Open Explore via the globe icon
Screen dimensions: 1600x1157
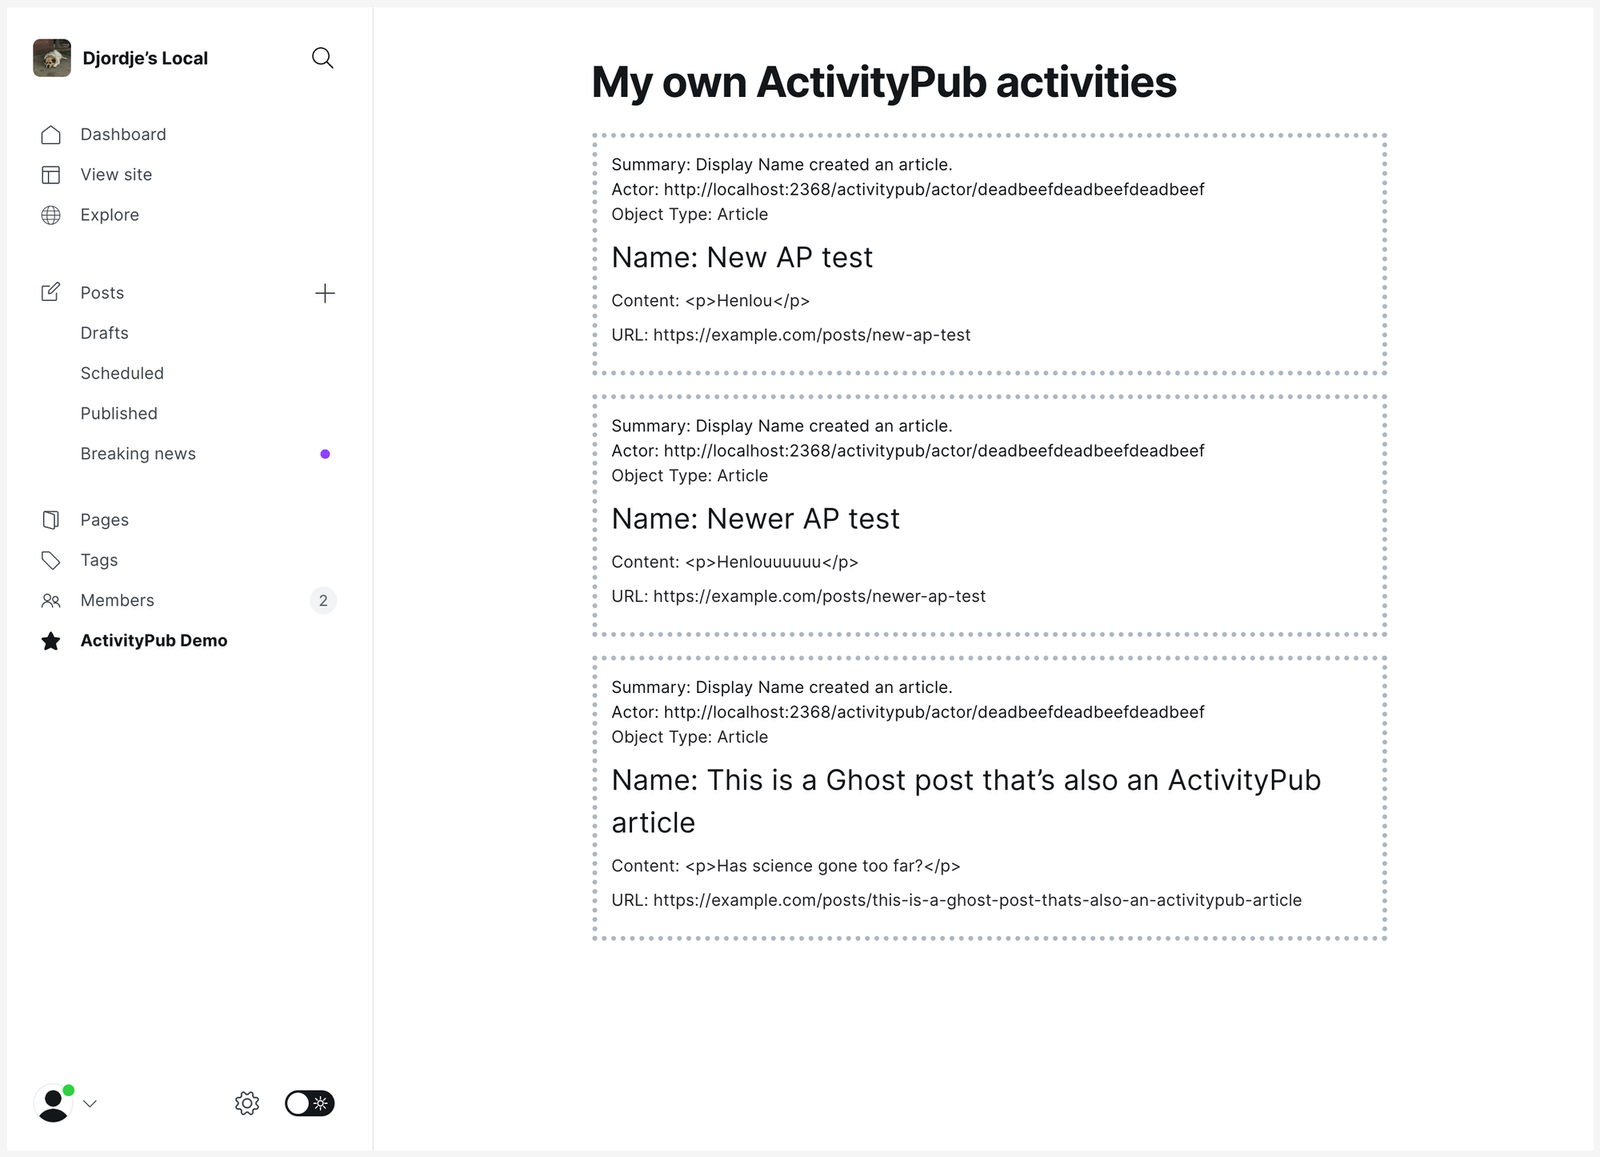51,214
